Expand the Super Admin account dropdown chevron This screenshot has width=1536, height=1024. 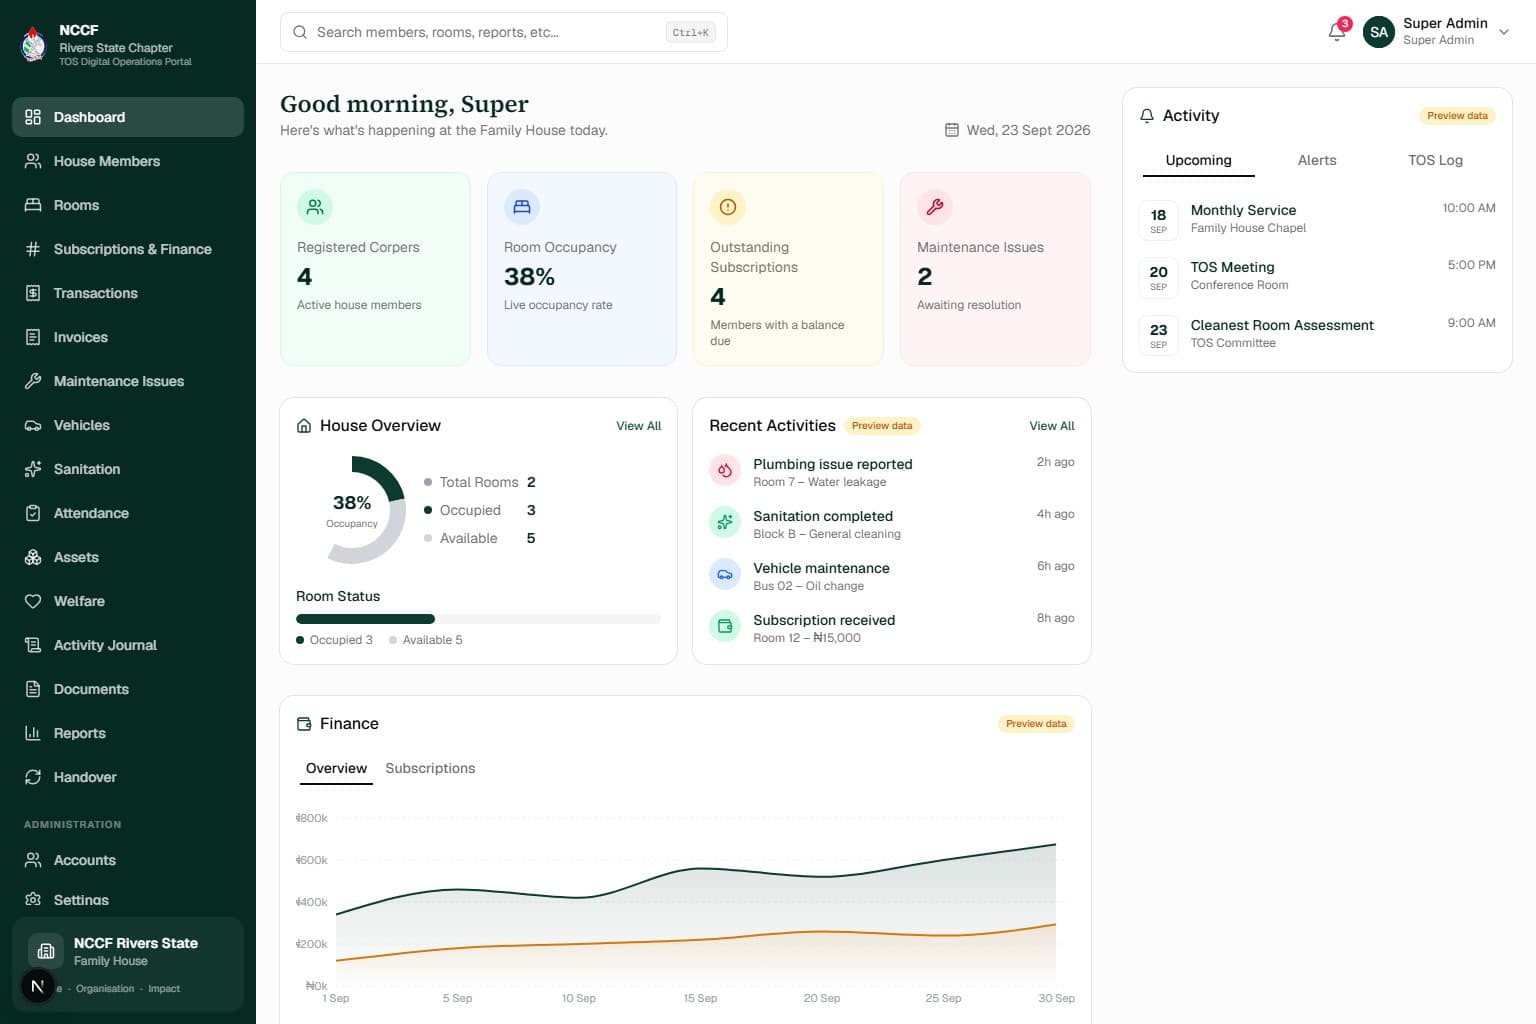(1503, 32)
